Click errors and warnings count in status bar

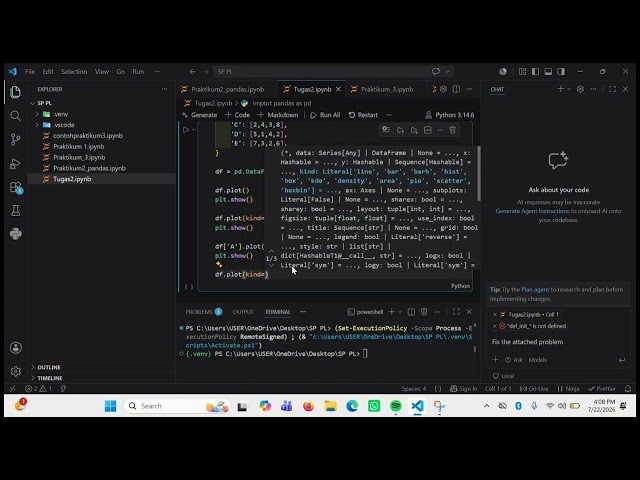point(38,389)
